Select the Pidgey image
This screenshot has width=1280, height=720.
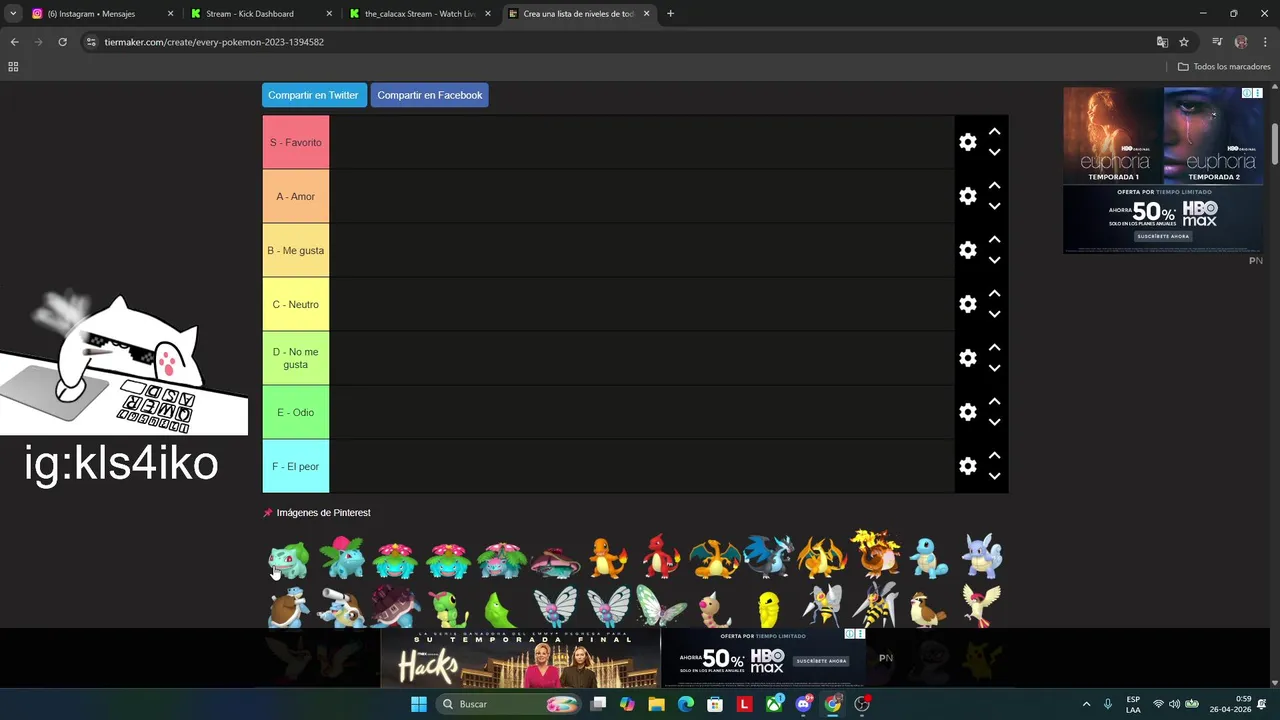tap(928, 608)
